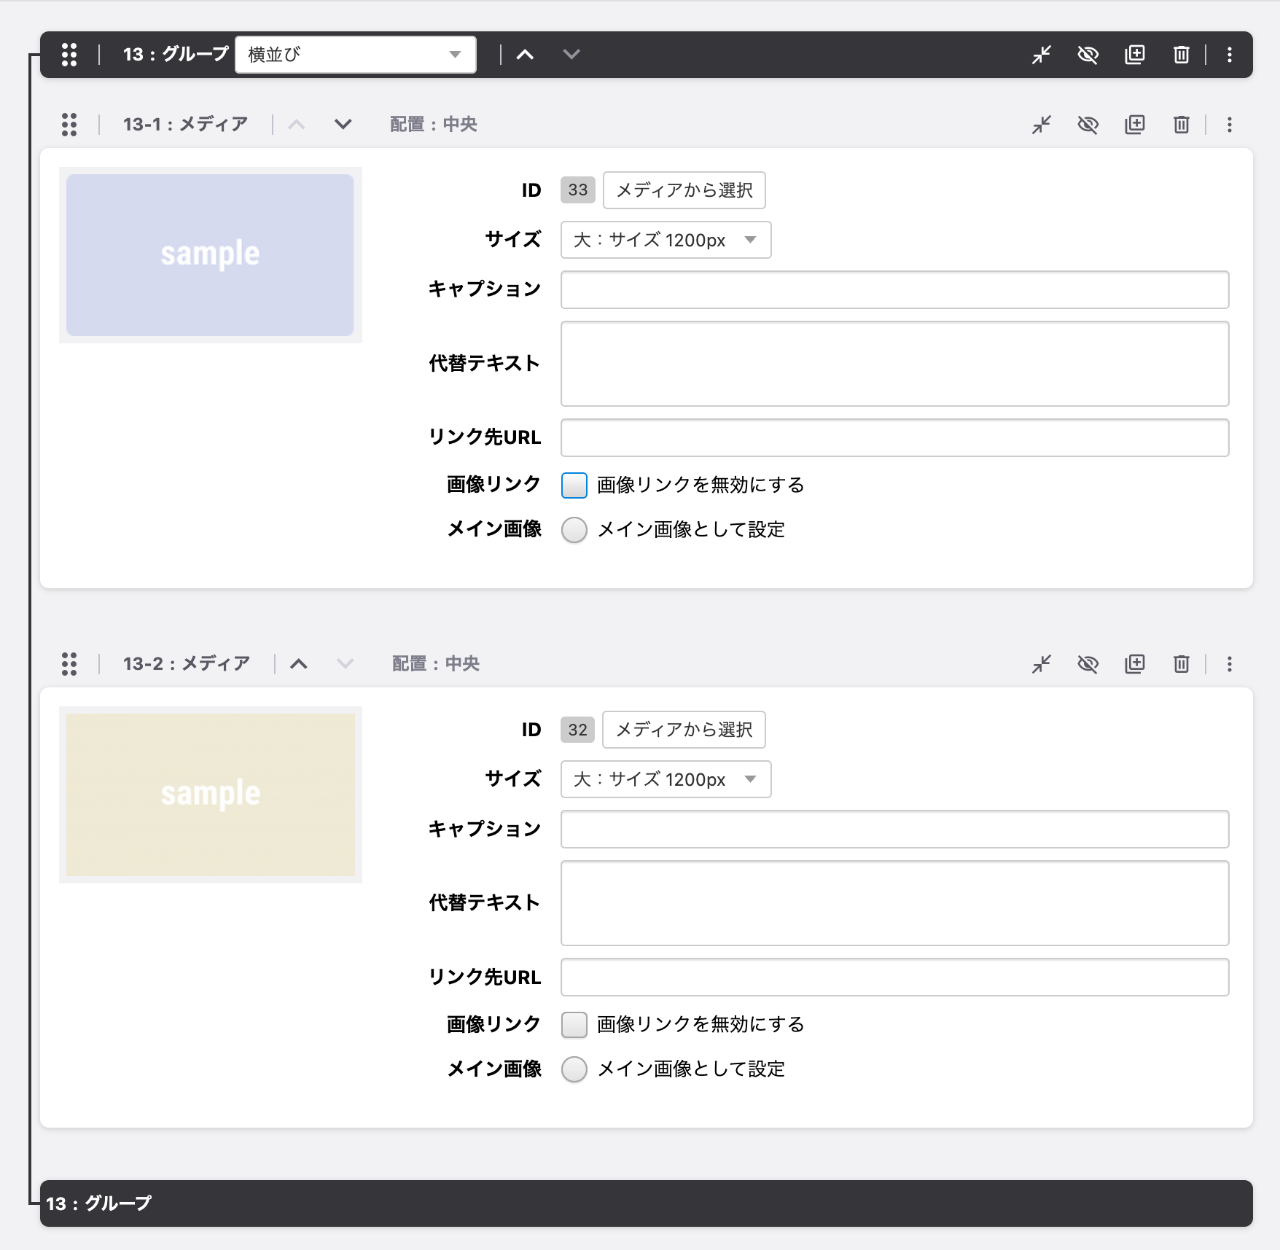Move group 13 down

coord(571,54)
